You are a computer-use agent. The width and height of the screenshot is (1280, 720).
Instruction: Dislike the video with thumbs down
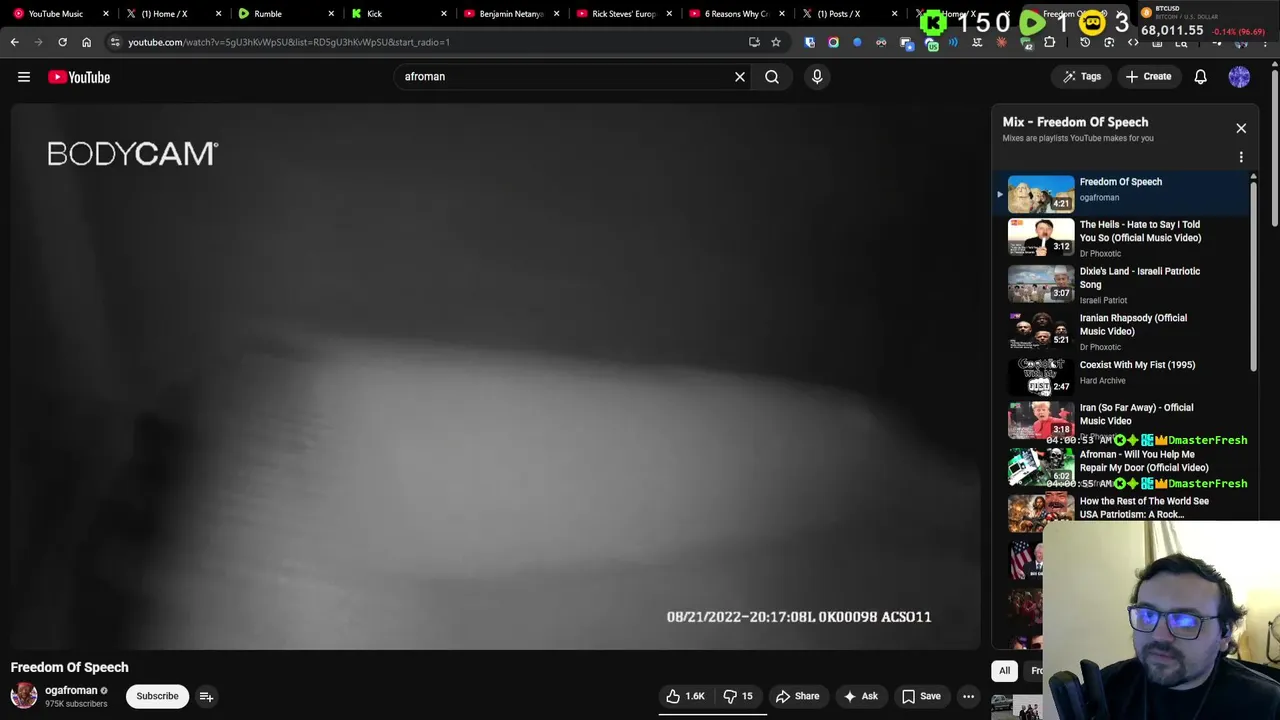pyautogui.click(x=738, y=696)
